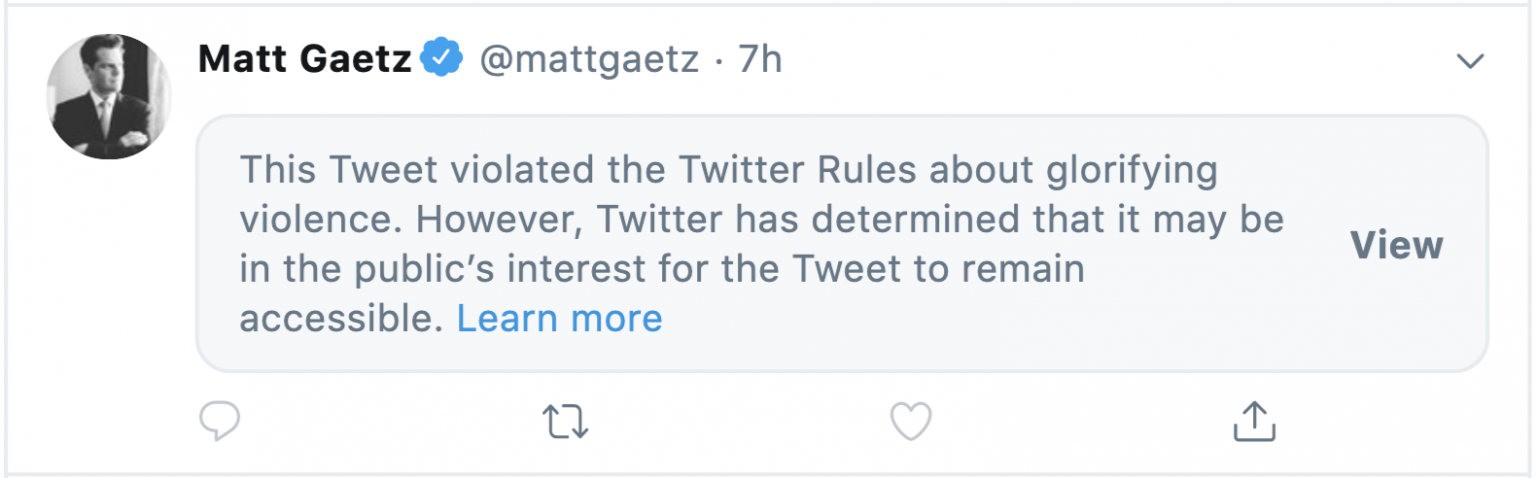1536x478 pixels.
Task: Visit the @mattgaetz handle
Action: point(590,60)
